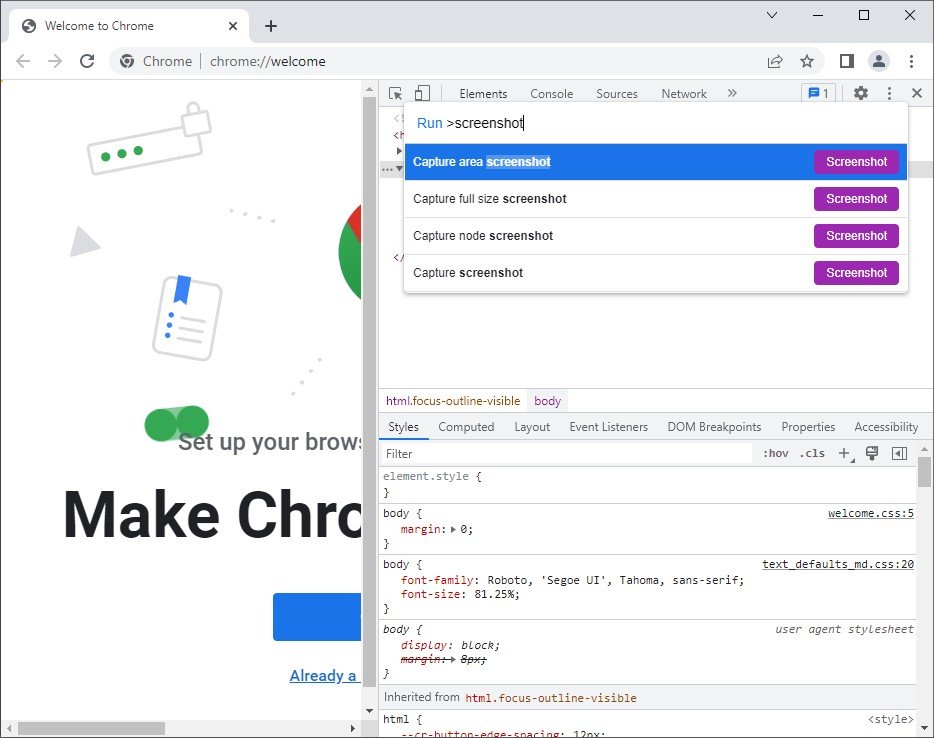This screenshot has height=738, width=934.
Task: Open the Event Listeners sub-tab
Action: (x=608, y=427)
